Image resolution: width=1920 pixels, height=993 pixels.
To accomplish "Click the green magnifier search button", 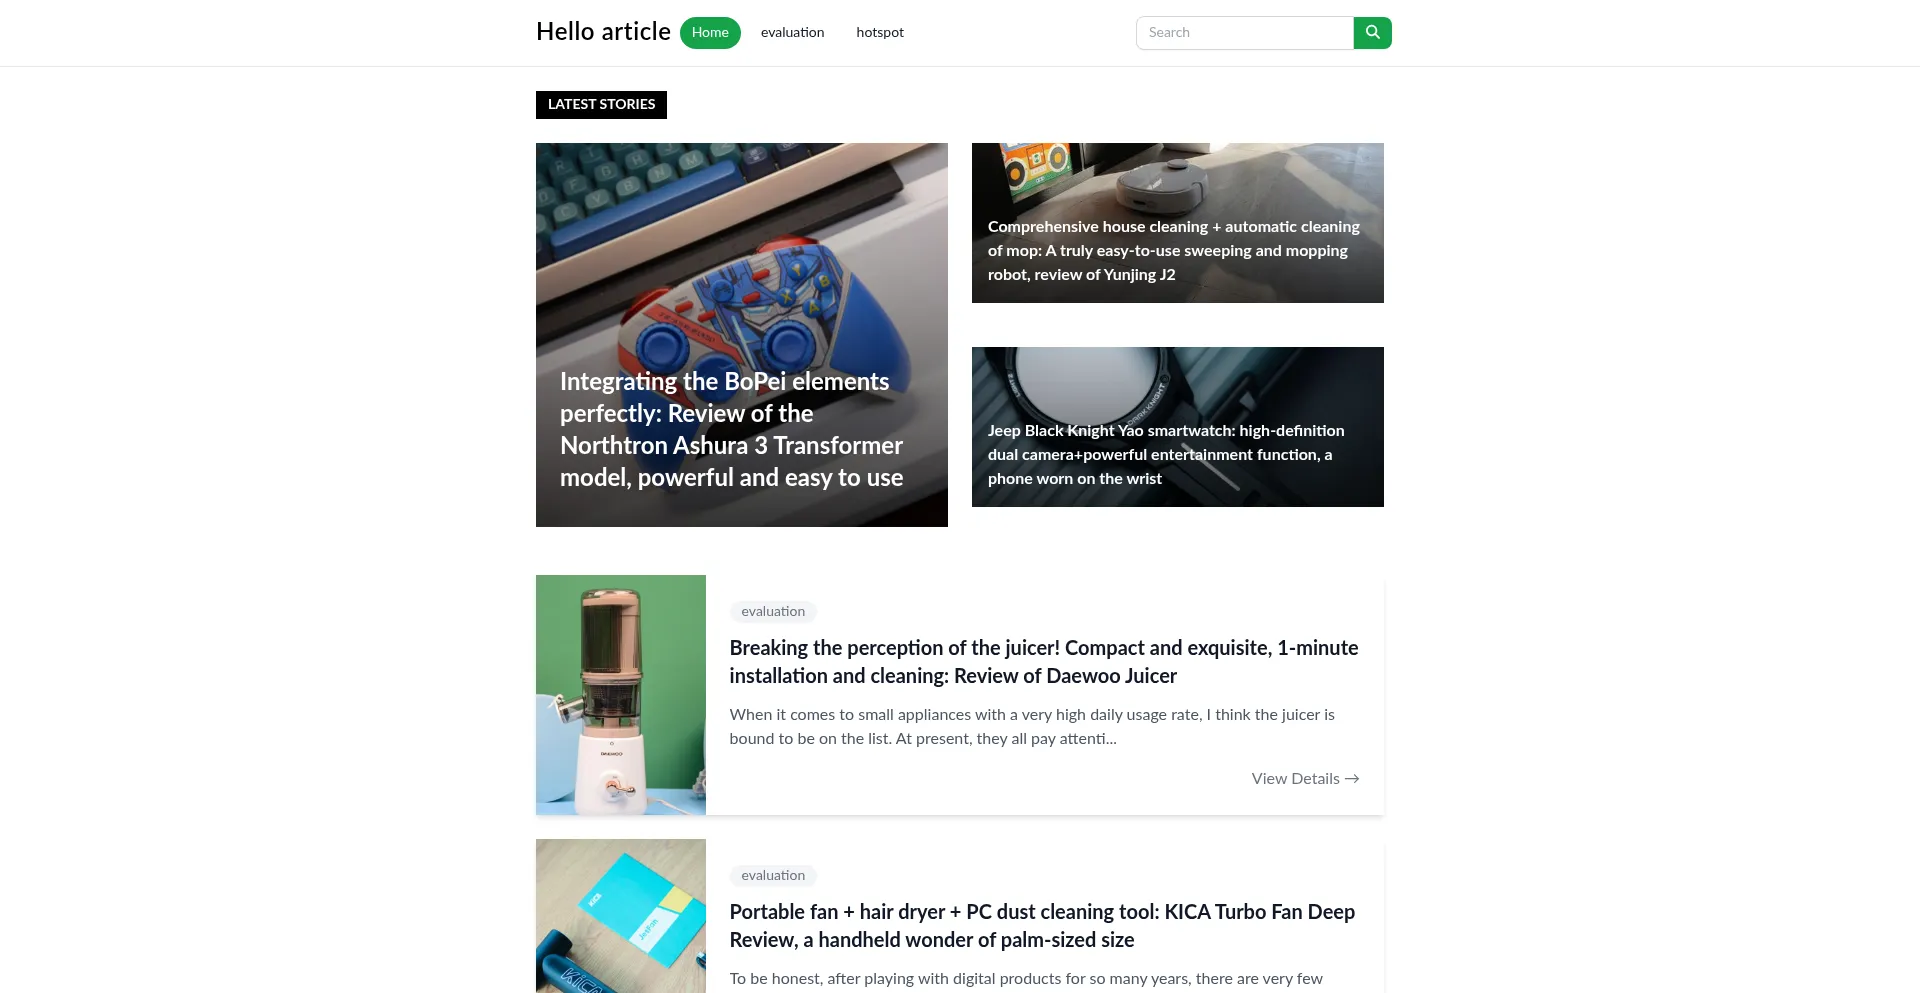I will coord(1372,33).
